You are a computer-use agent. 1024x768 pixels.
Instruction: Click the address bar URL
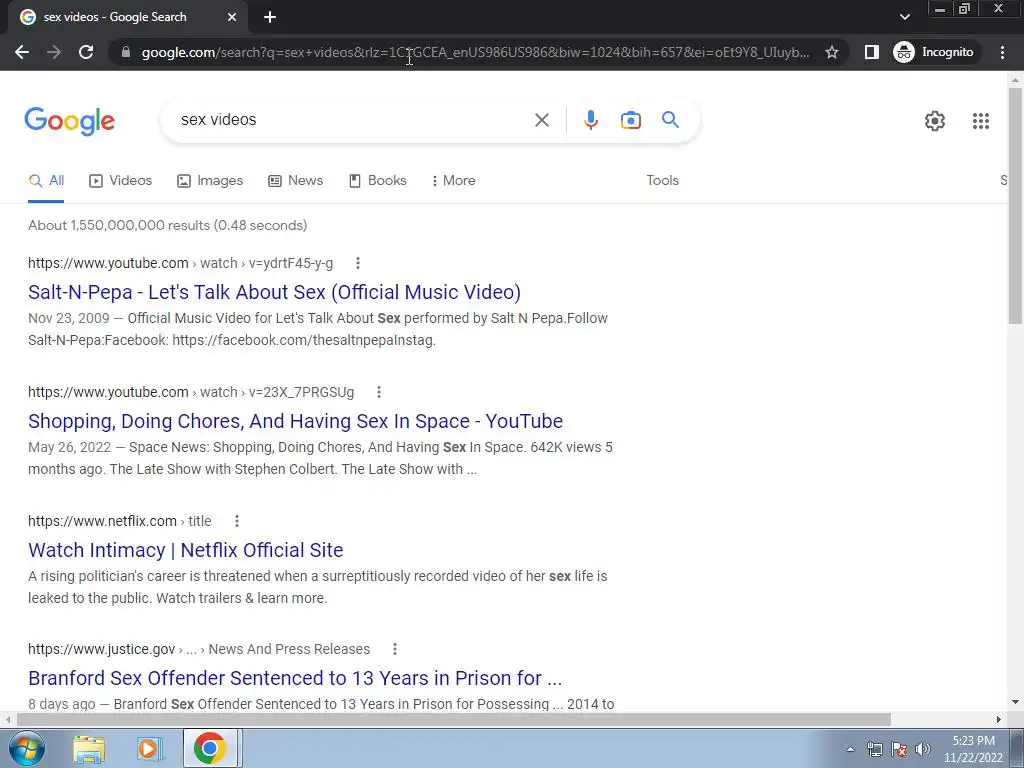[x=475, y=52]
